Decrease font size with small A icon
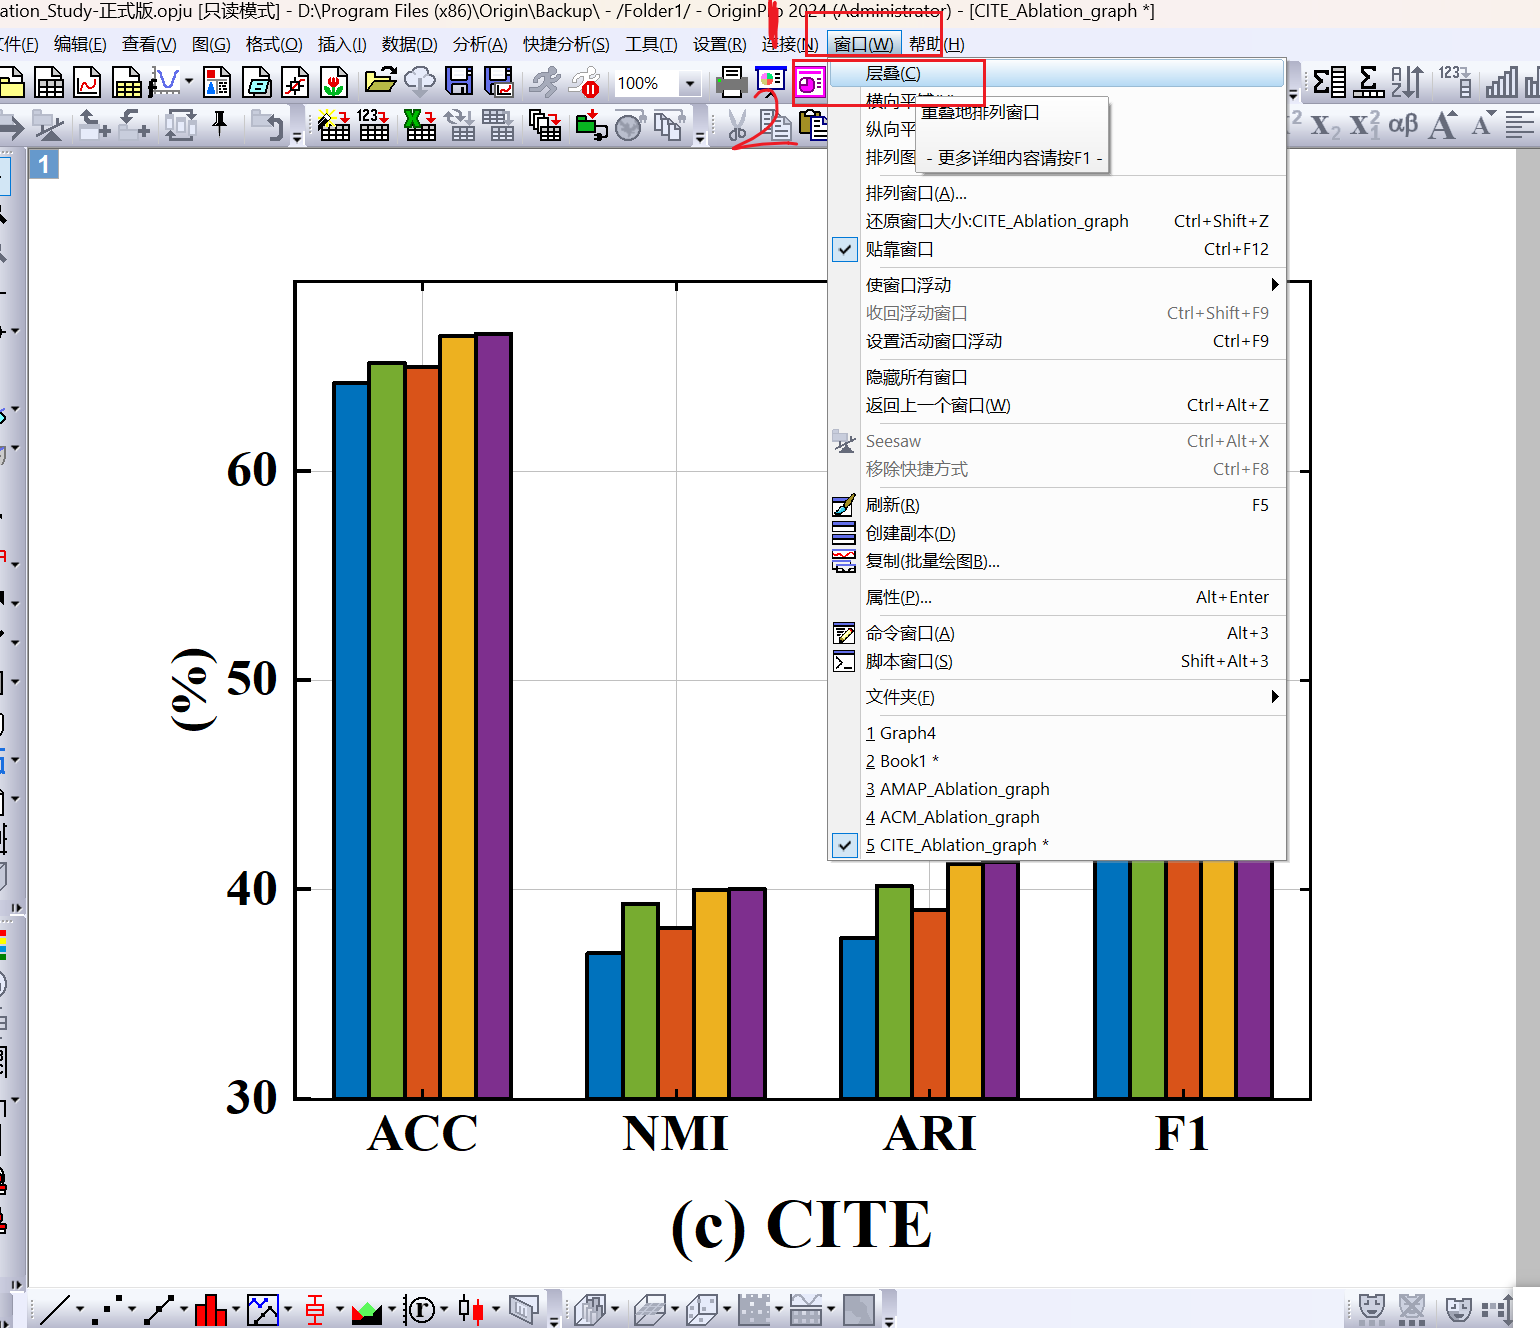This screenshot has height=1328, width=1540. click(x=1483, y=124)
